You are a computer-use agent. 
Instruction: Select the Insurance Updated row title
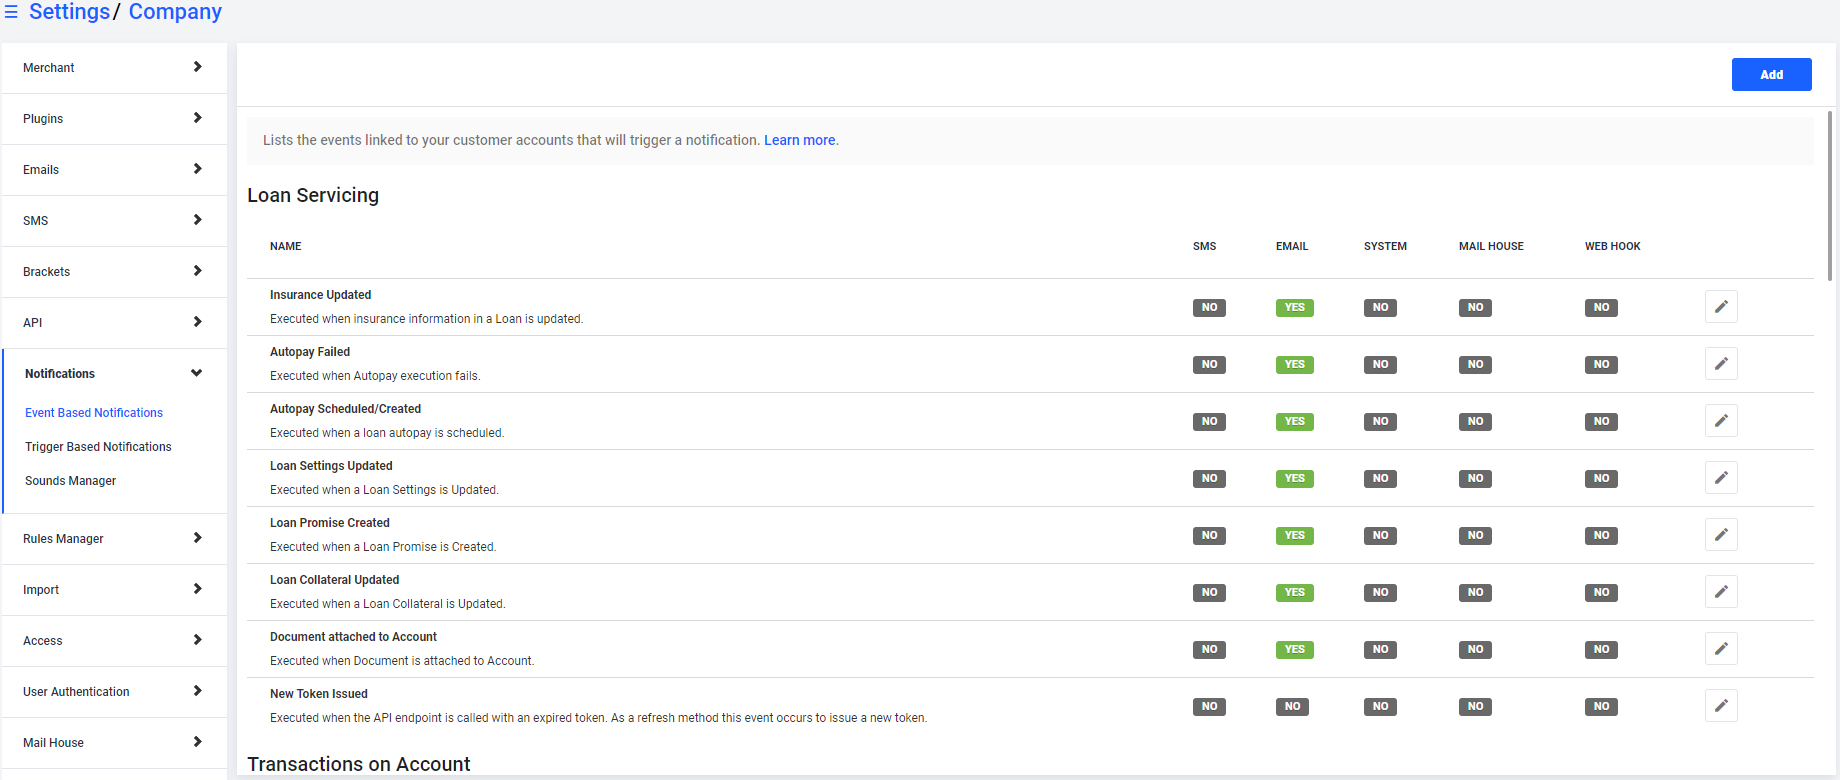(x=320, y=295)
